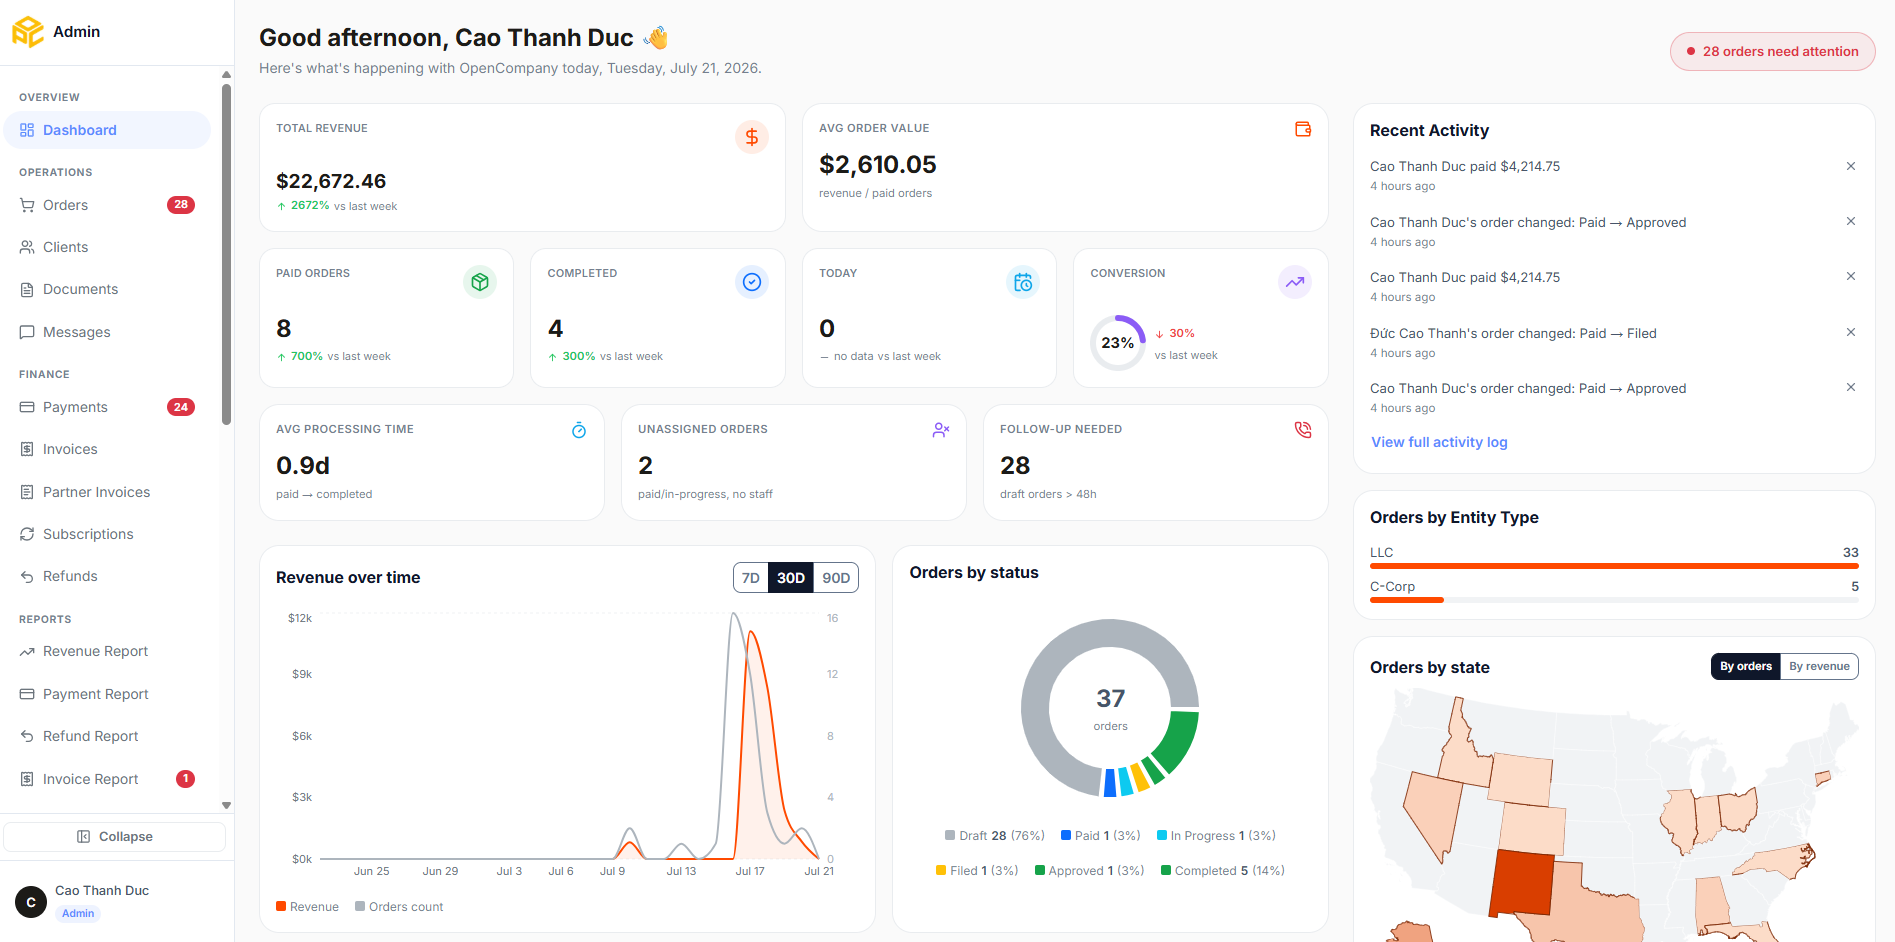Open the Dashboard grid icon
Screen dimensions: 1895x942
pos(27,130)
